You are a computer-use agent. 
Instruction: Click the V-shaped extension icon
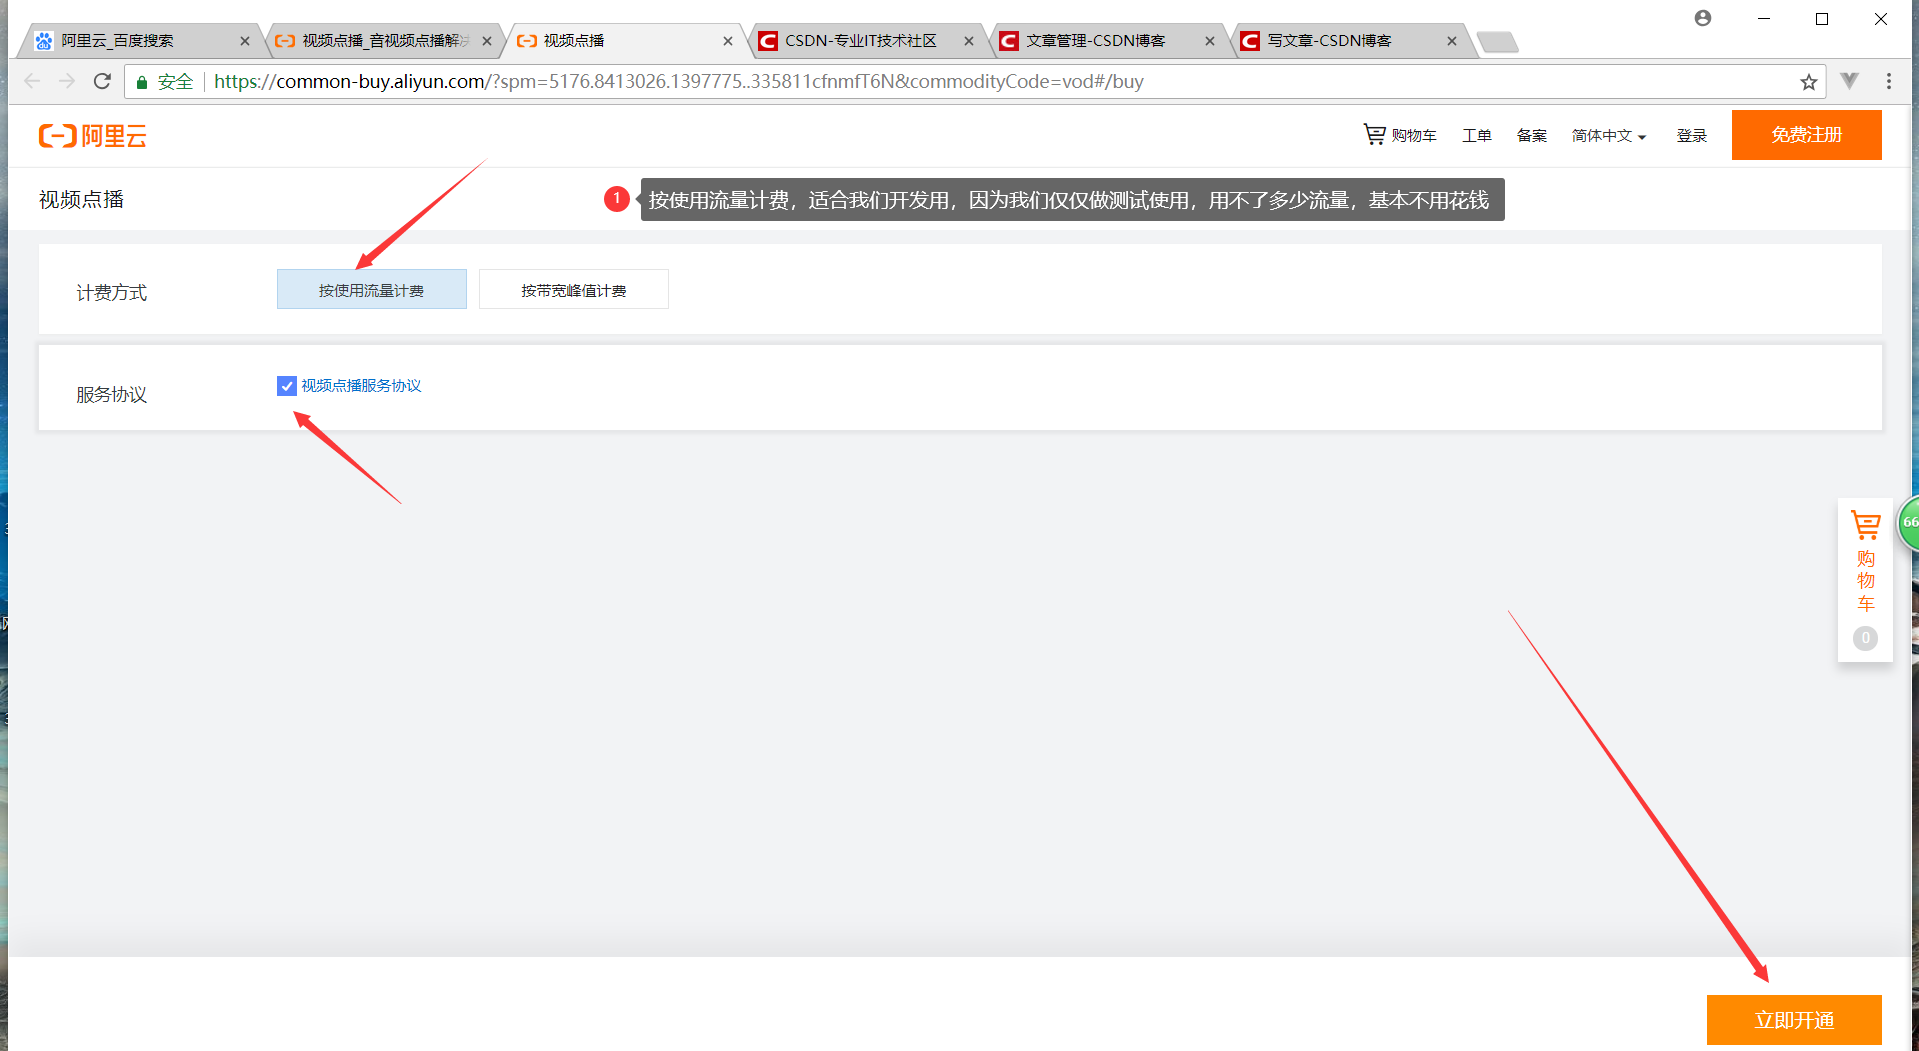1849,81
